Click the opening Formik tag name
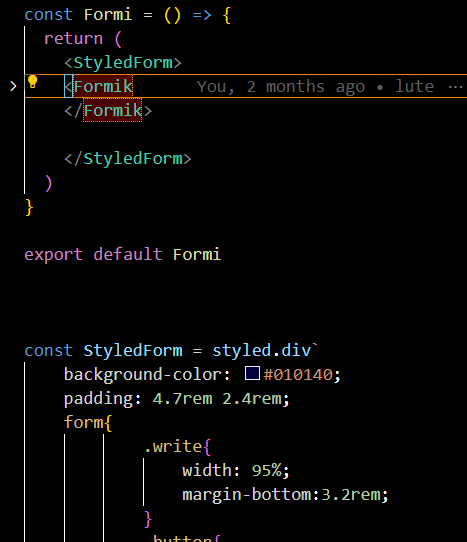467x542 pixels. tap(103, 86)
